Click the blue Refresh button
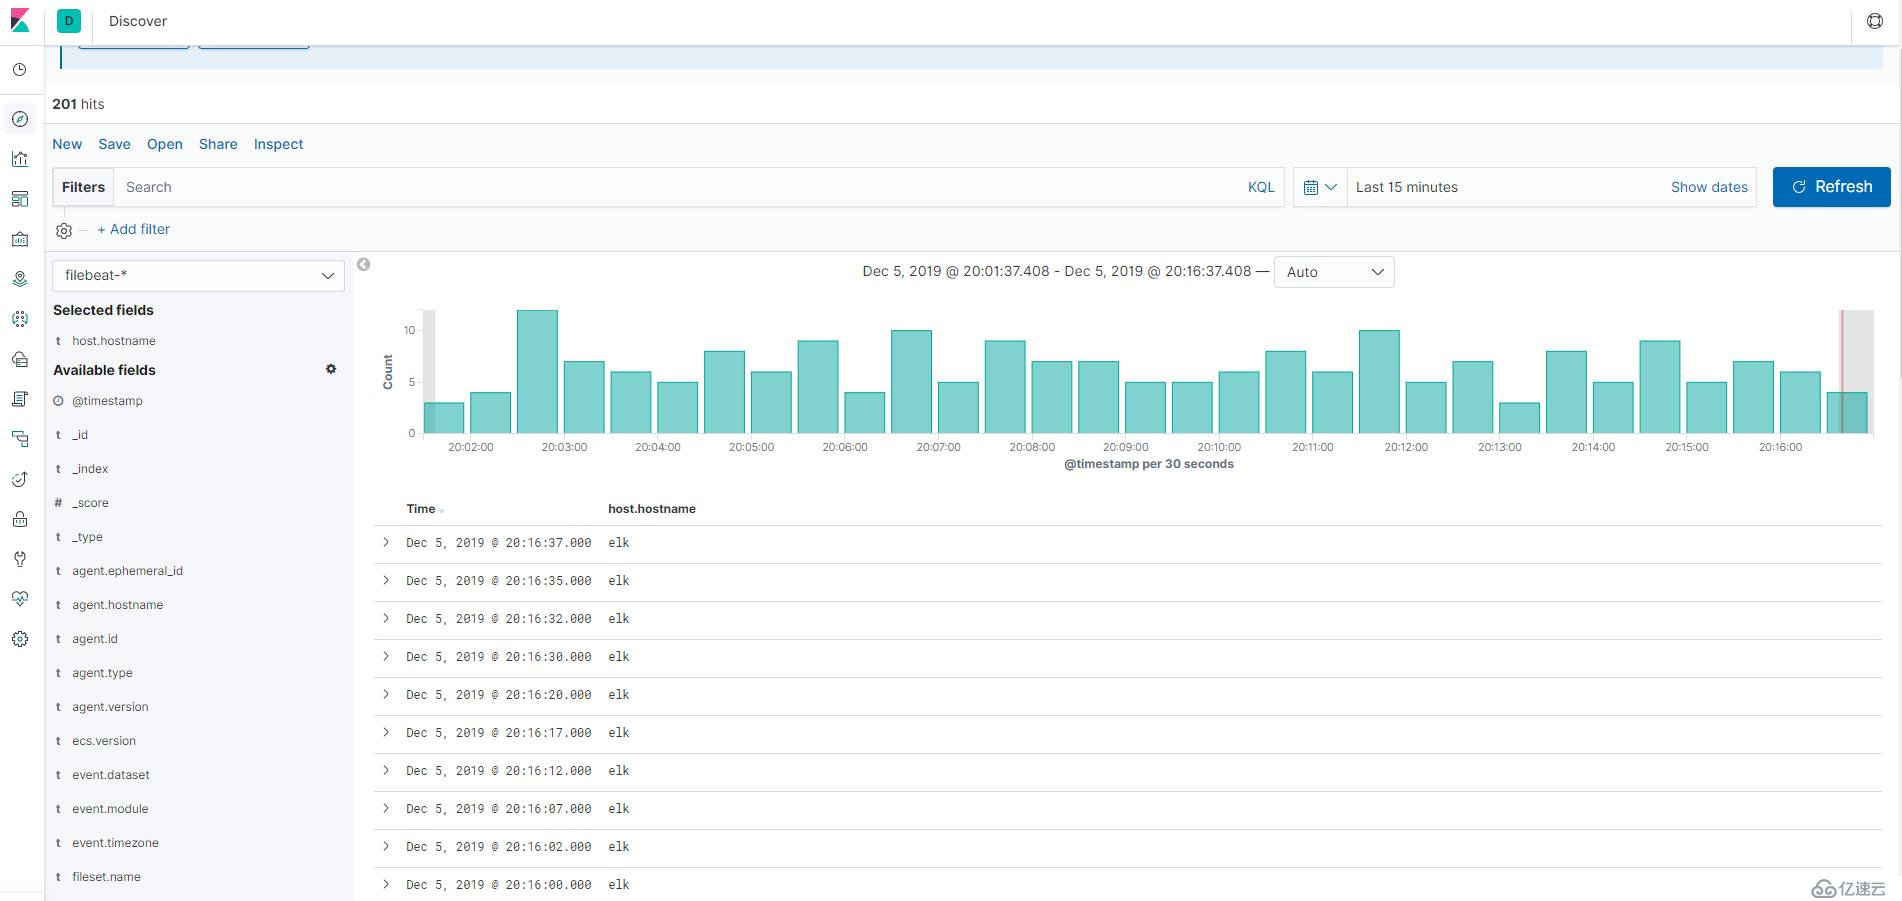Image resolution: width=1902 pixels, height=901 pixels. (1831, 187)
